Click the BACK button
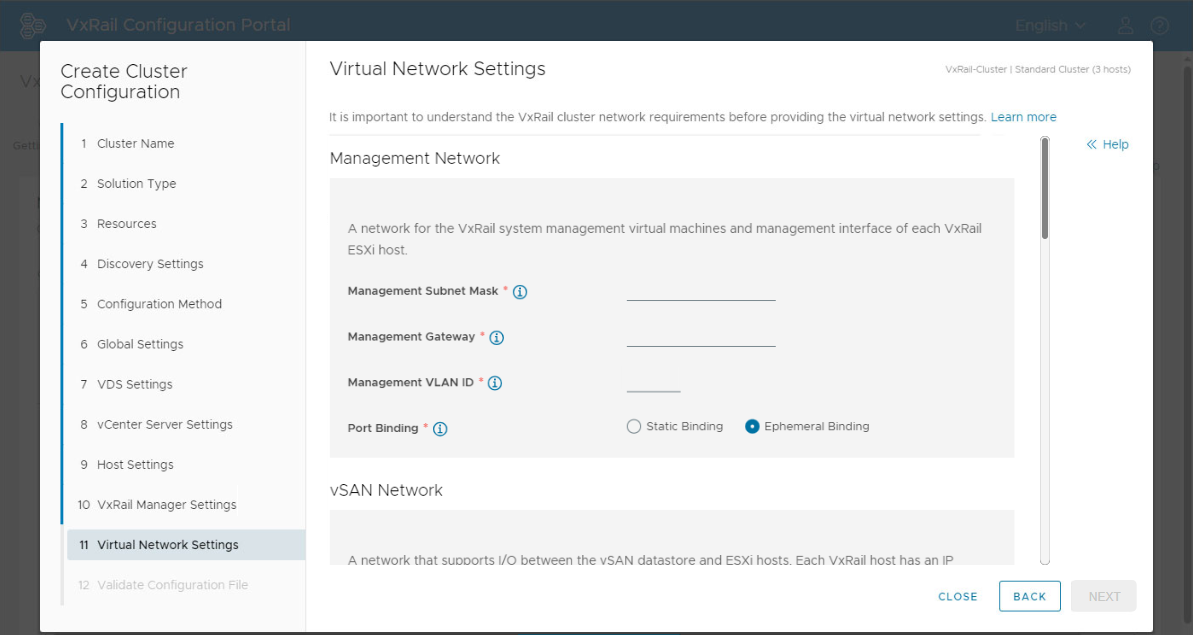 point(1029,597)
